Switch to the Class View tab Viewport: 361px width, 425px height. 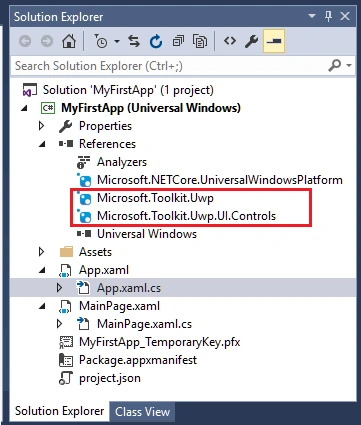[143, 412]
